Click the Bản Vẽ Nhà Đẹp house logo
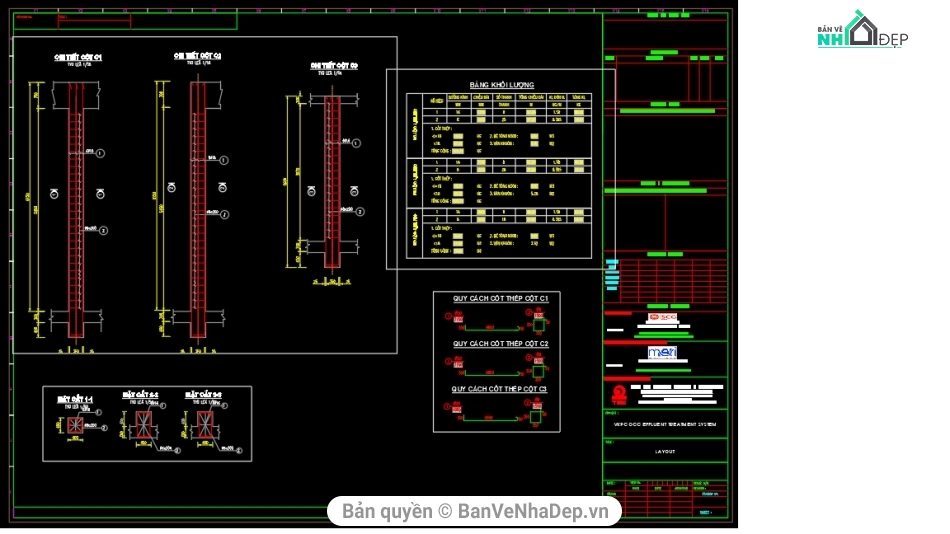This screenshot has width=950, height=534. click(x=860, y=30)
